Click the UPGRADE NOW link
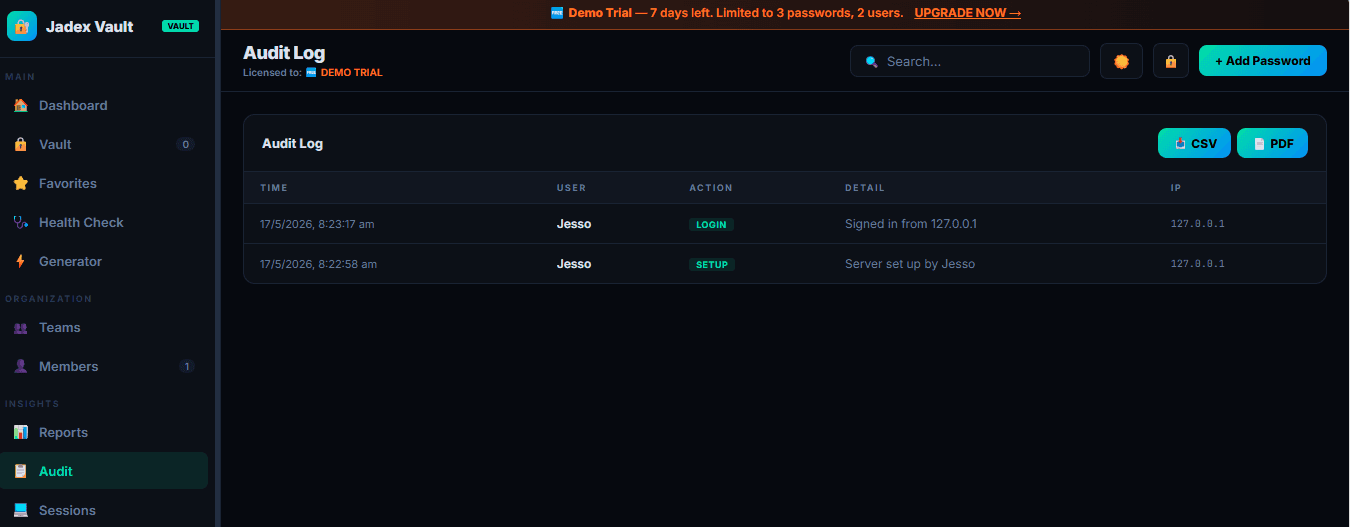 click(x=967, y=13)
